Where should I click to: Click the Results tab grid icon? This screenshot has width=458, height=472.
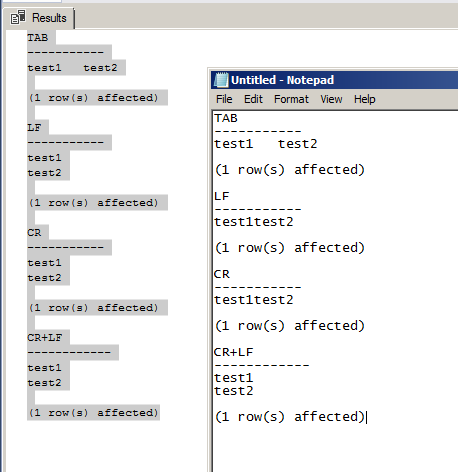pos(18,17)
